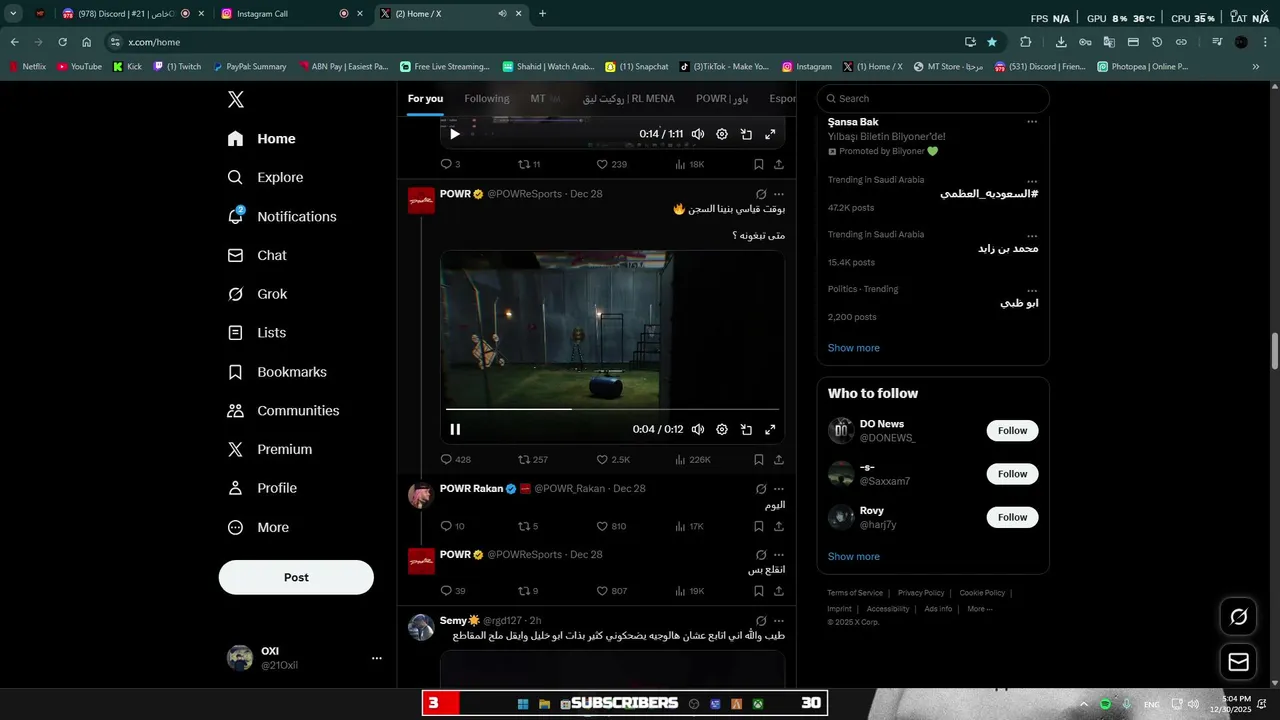The image size is (1280, 720).
Task: Enter fullscreen on top video
Action: 770,134
